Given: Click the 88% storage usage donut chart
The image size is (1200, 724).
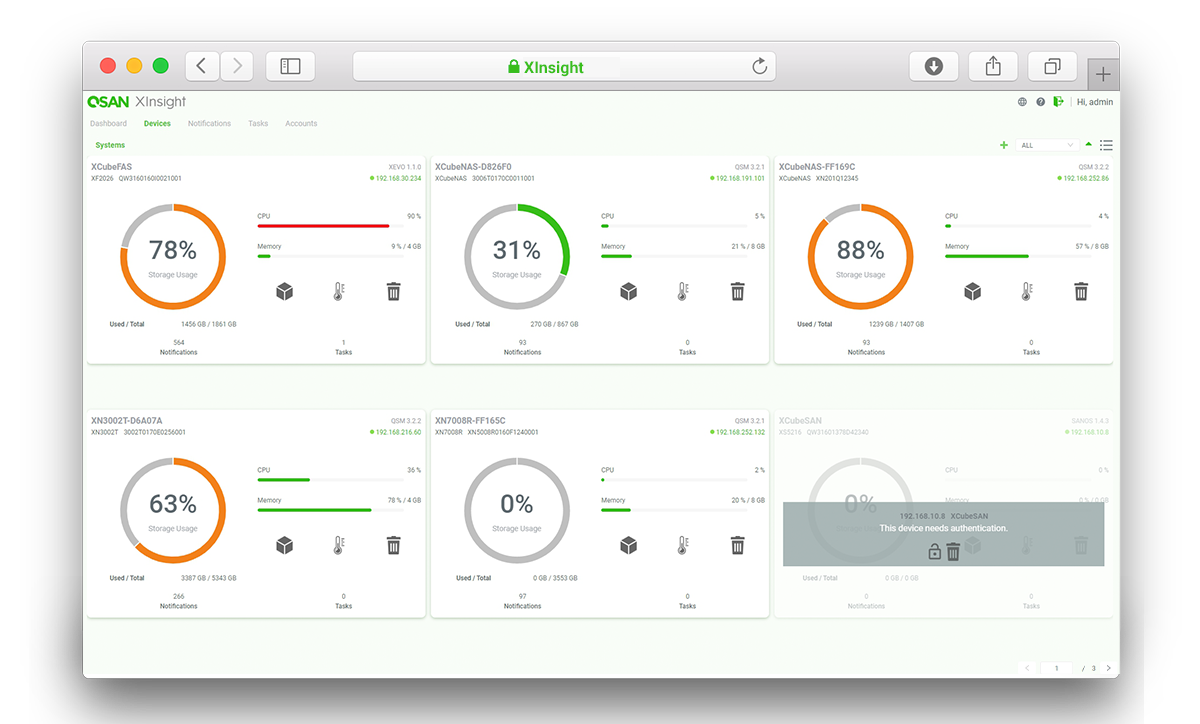Looking at the screenshot, I should 861,257.
